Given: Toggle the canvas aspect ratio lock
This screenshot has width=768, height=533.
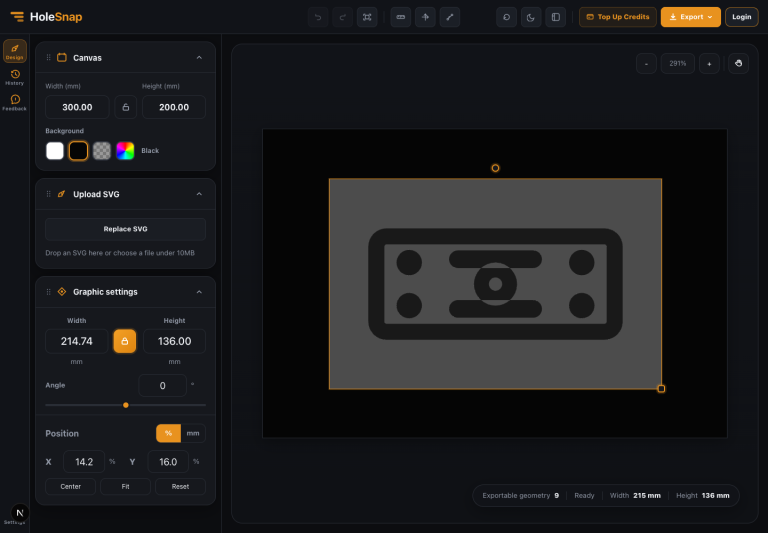Looking at the screenshot, I should click(125, 107).
